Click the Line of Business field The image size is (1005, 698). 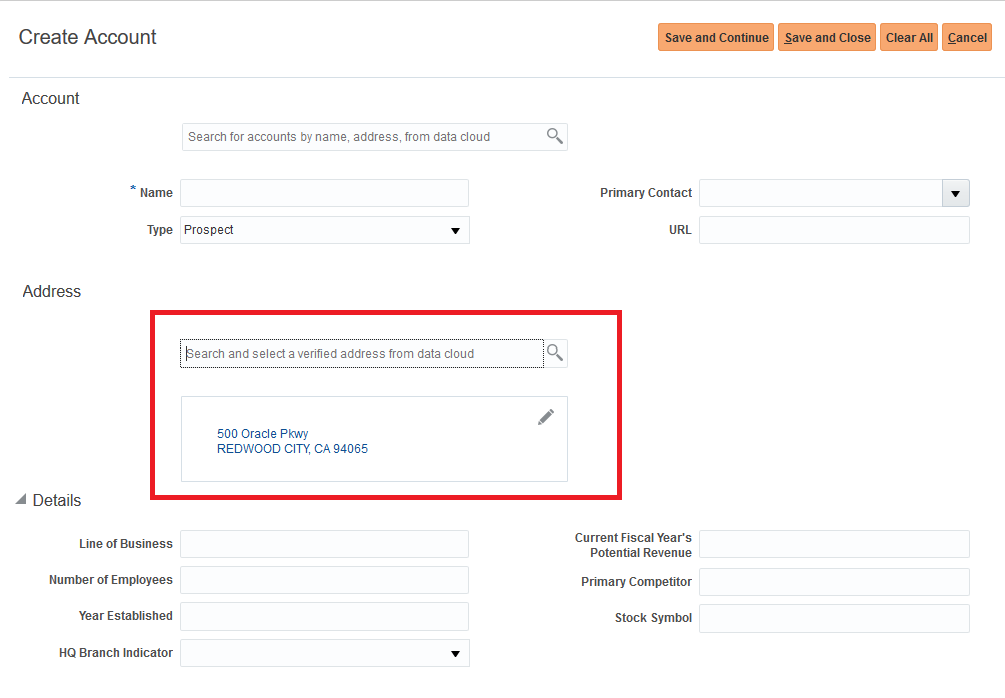[324, 544]
